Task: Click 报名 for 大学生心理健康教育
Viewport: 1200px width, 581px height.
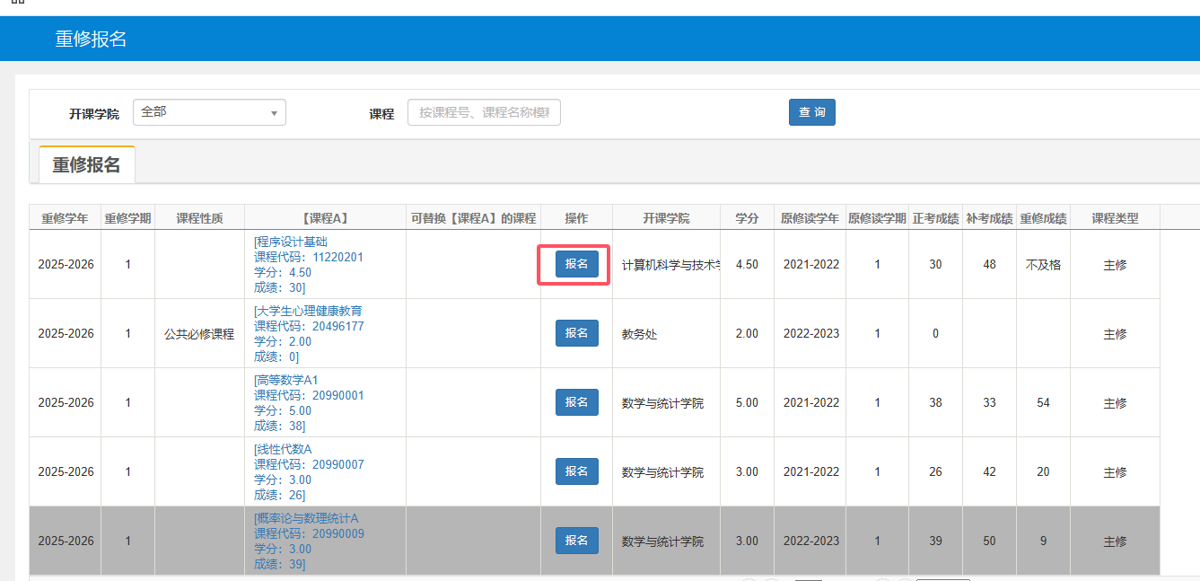Action: click(576, 333)
